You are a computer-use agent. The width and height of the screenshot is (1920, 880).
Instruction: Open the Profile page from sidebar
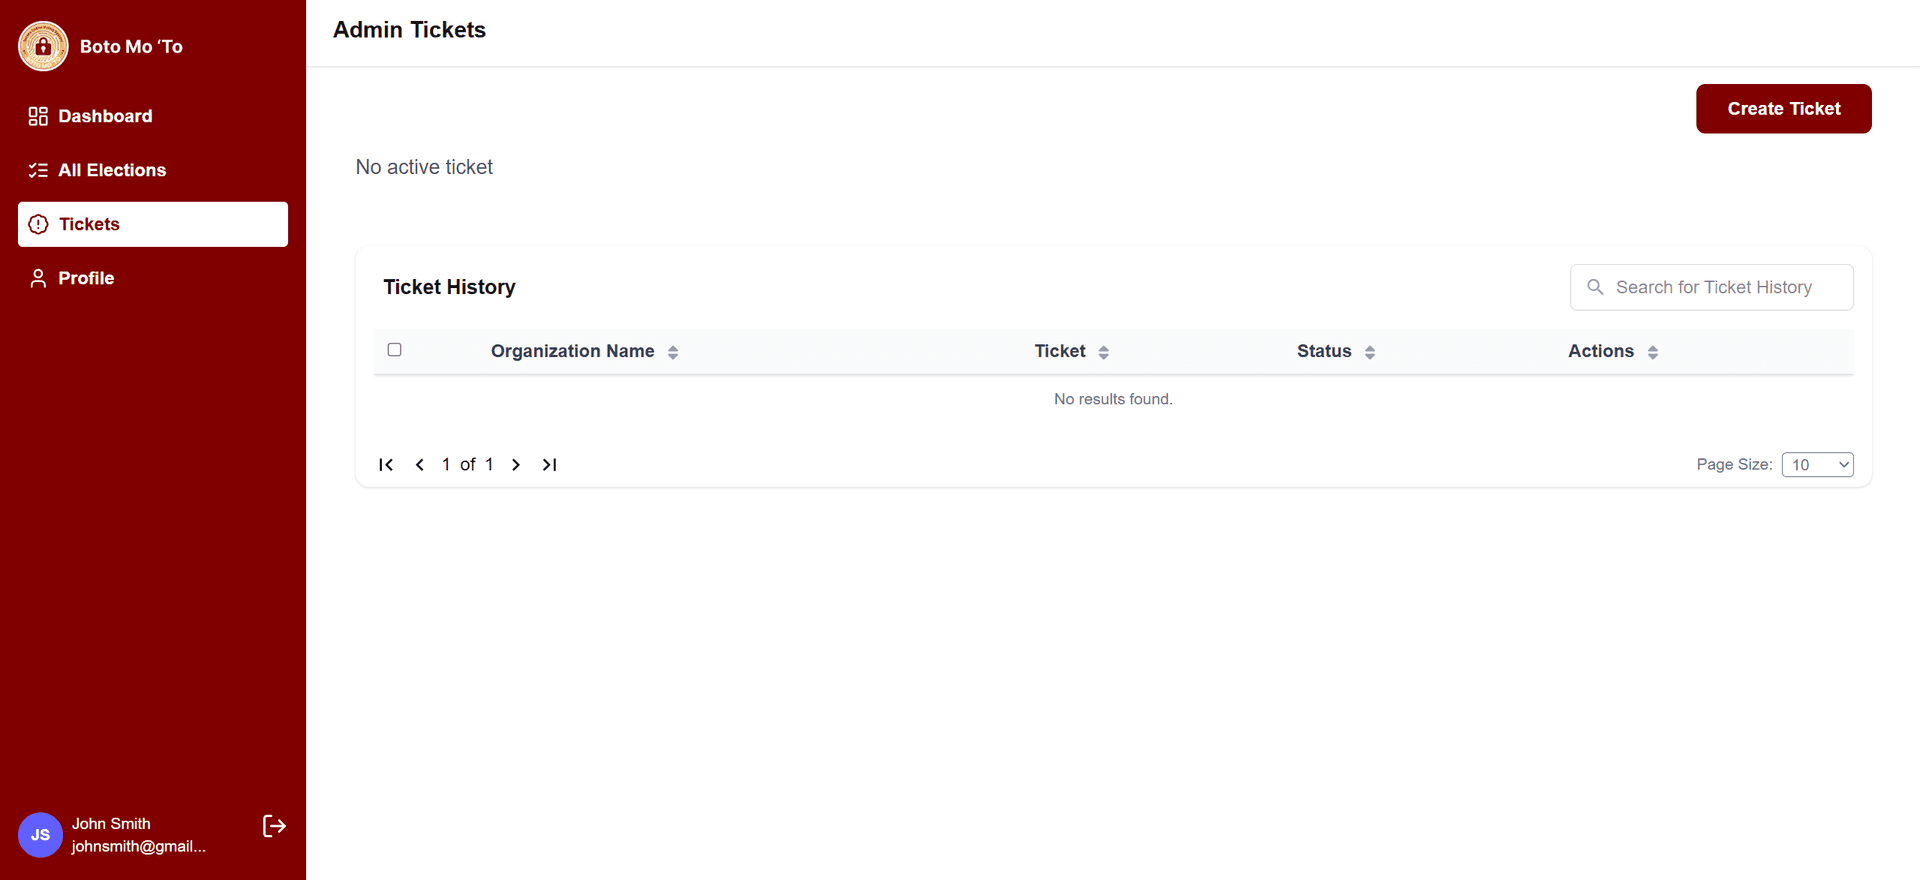tap(86, 278)
